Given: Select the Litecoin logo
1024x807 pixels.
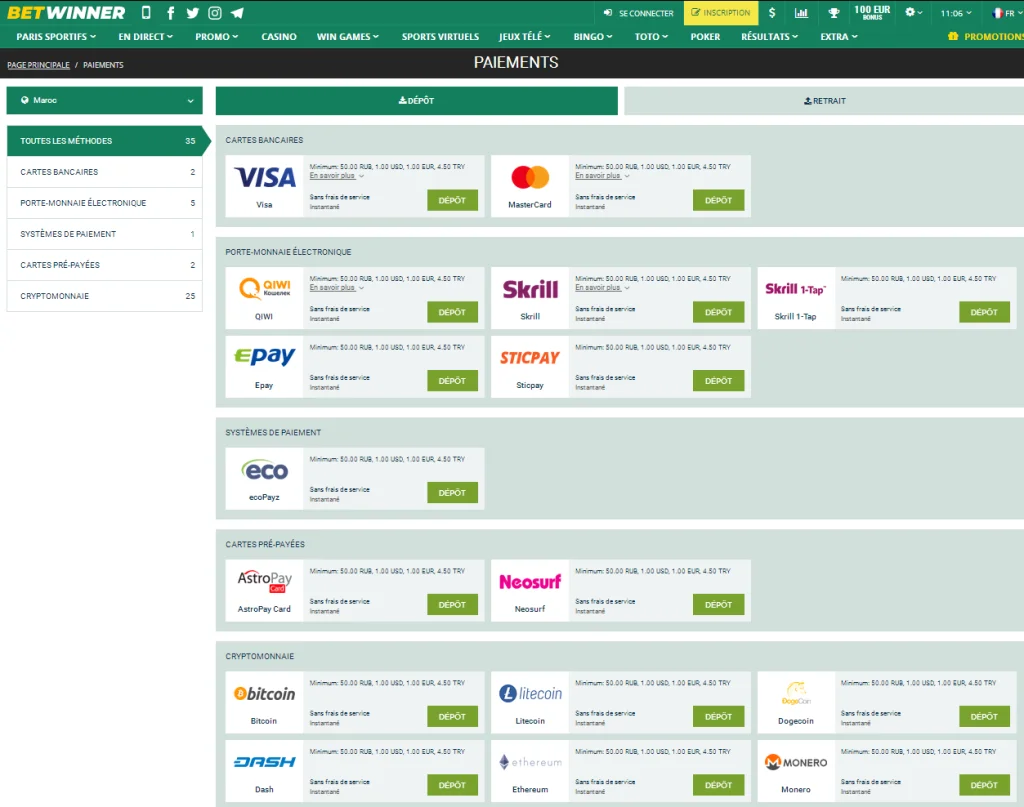Looking at the screenshot, I should click(x=530, y=693).
